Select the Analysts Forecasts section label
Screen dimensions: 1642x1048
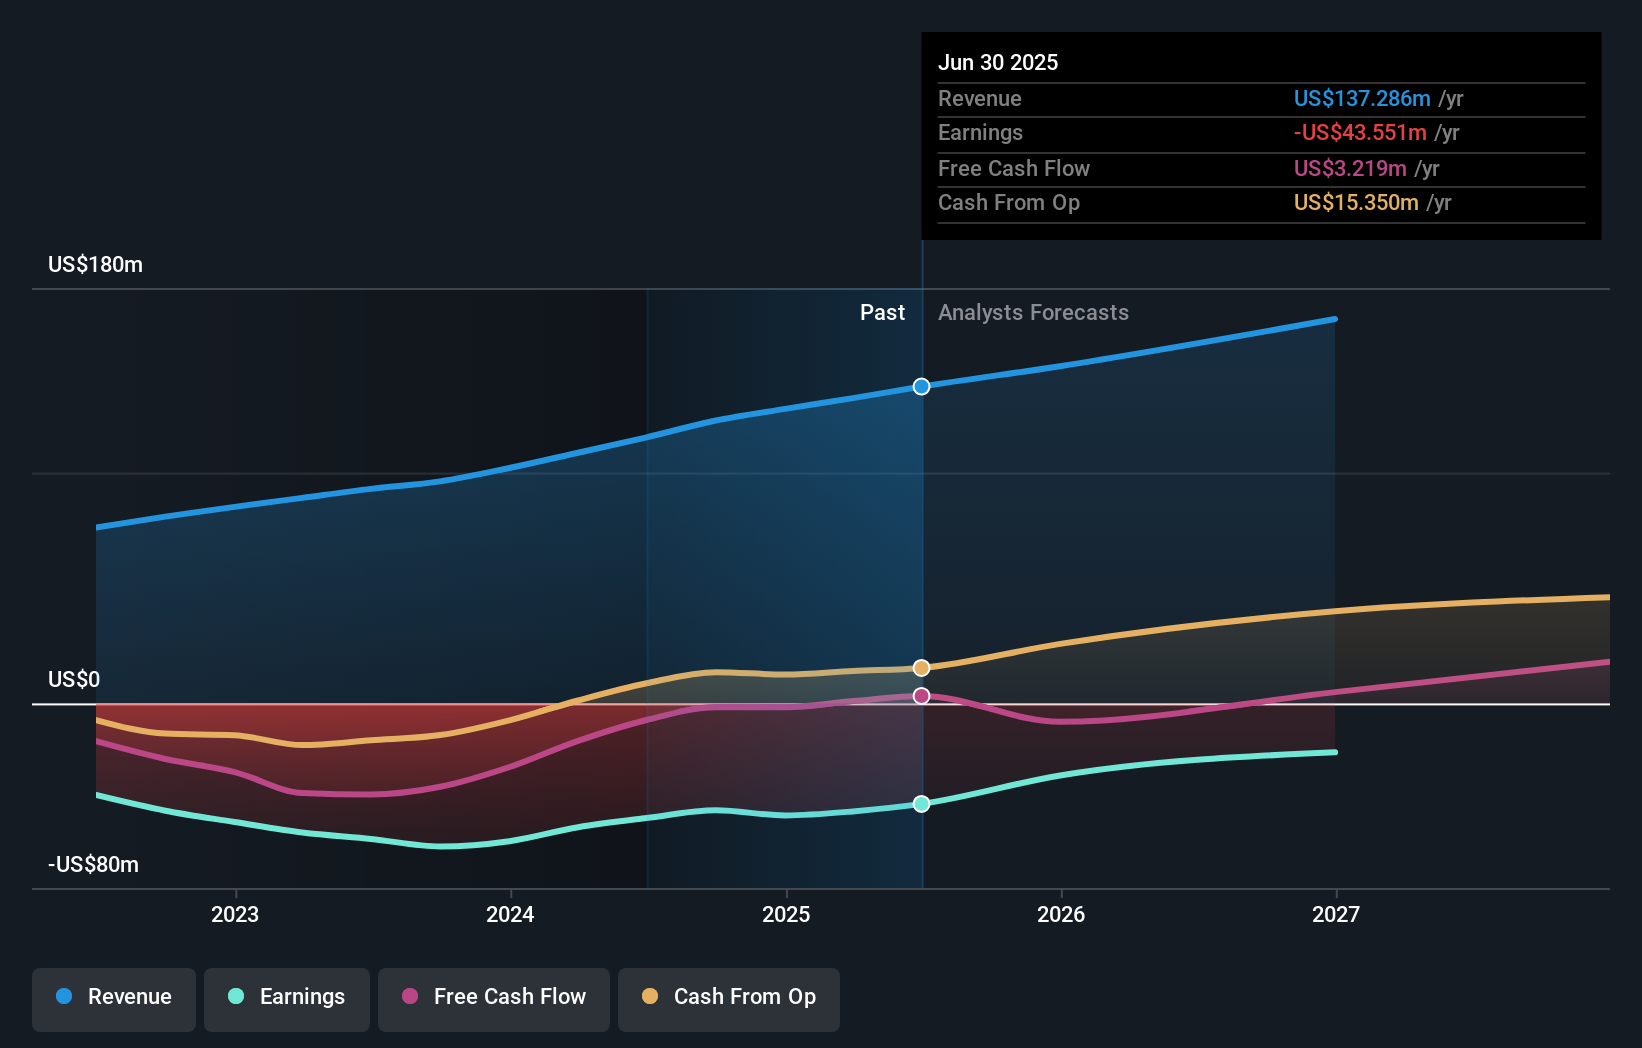(x=1033, y=312)
